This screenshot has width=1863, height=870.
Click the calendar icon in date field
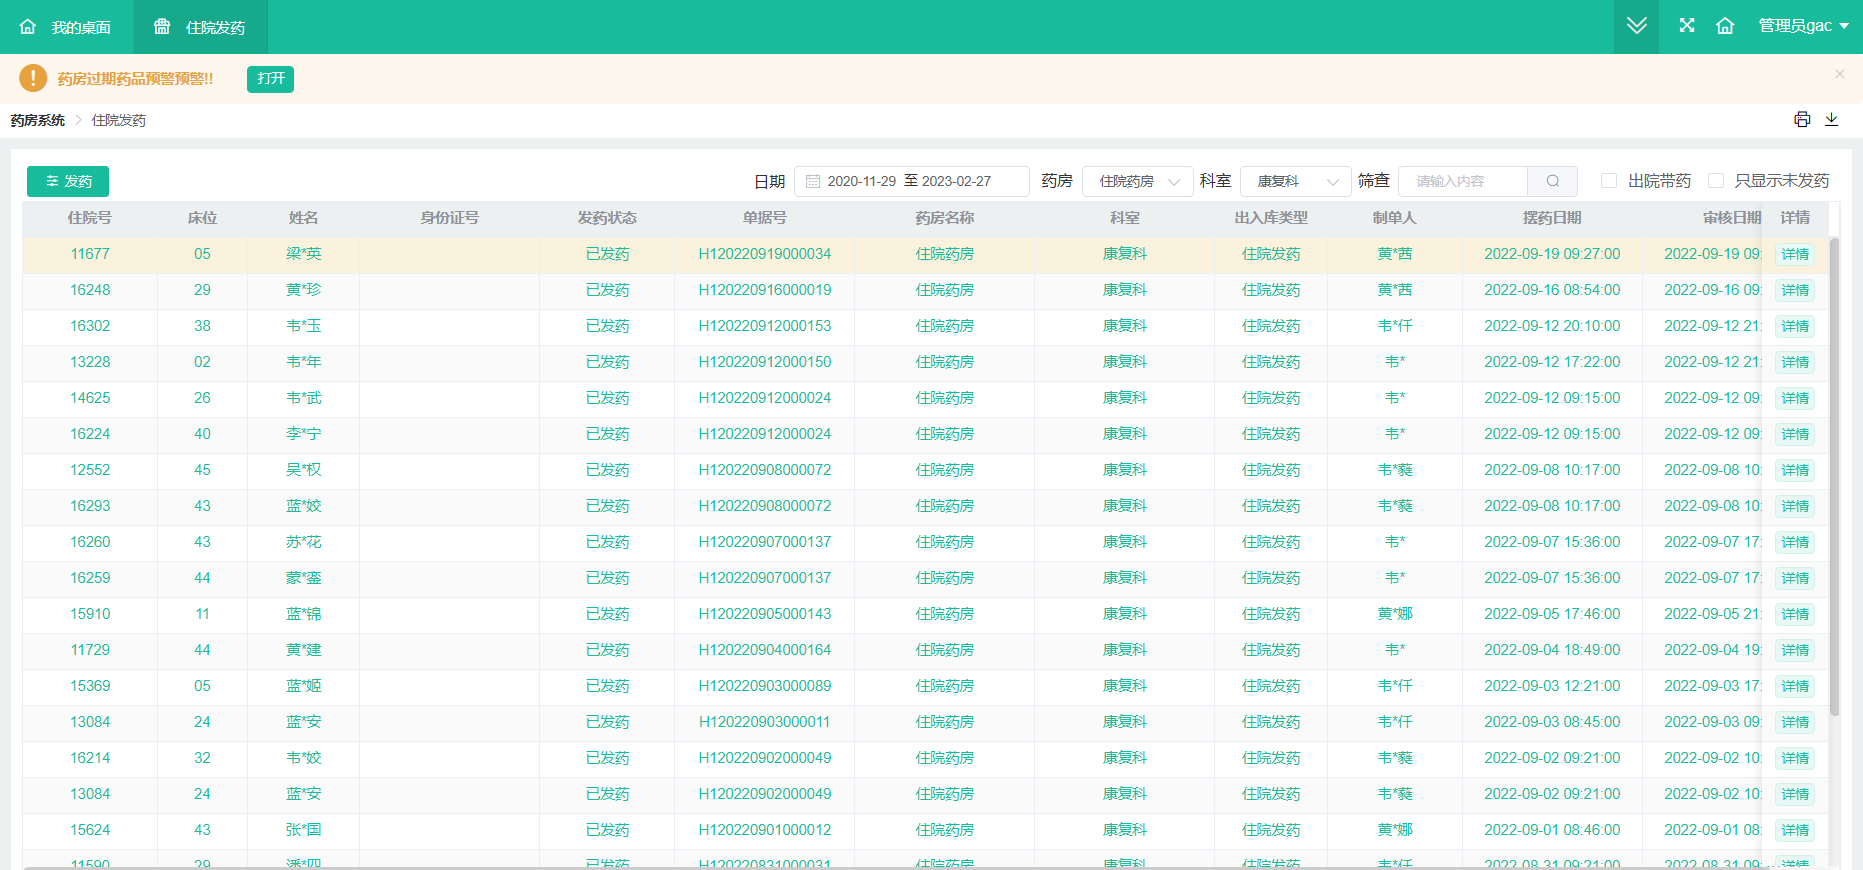click(x=813, y=181)
